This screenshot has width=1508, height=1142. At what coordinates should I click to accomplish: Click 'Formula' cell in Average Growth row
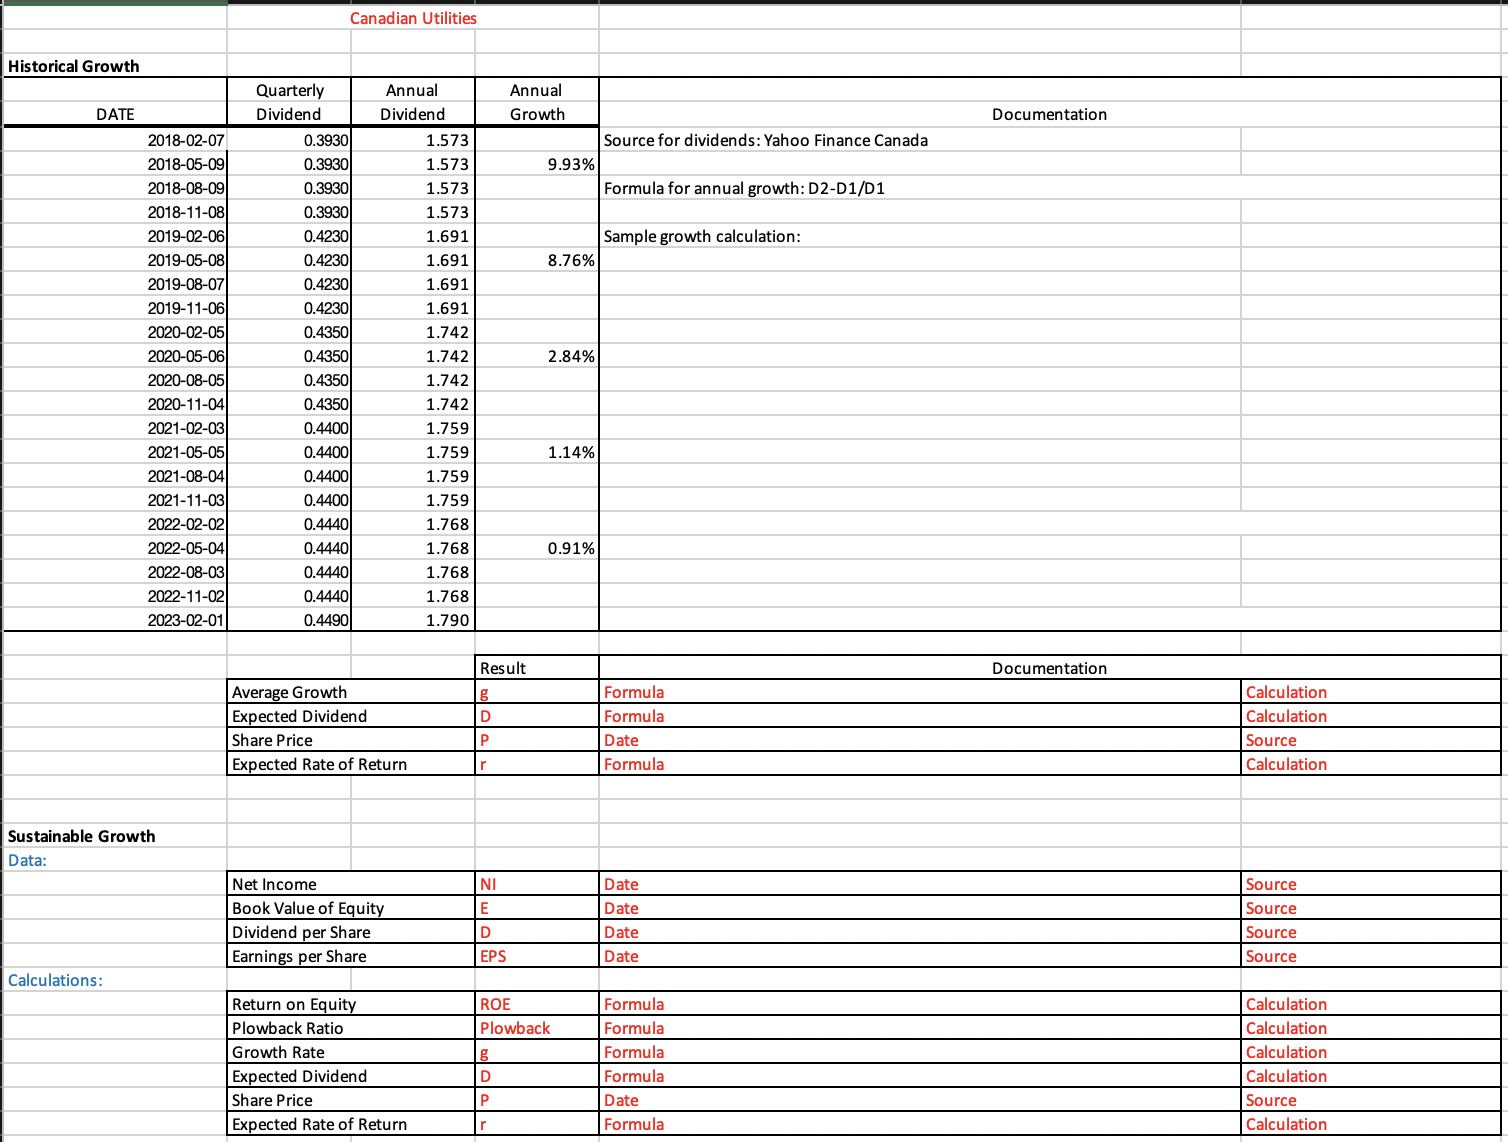coord(920,692)
